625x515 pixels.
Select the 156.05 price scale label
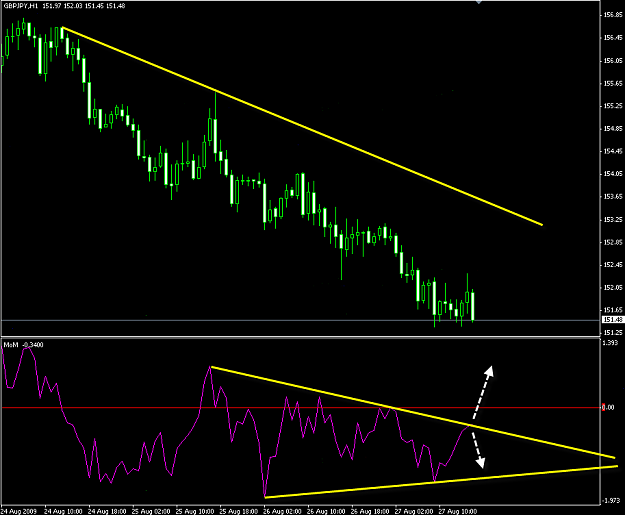[613, 61]
